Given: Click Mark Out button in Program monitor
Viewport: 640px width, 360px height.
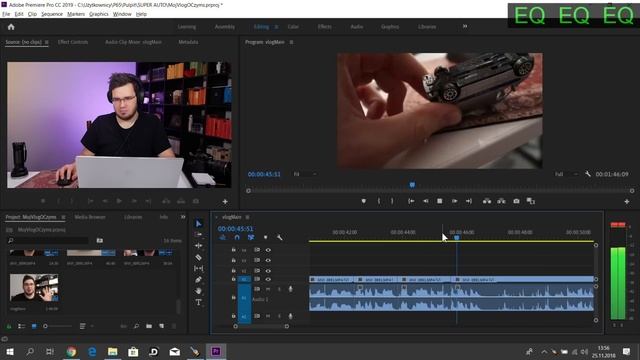Looking at the screenshot, I should [x=392, y=201].
